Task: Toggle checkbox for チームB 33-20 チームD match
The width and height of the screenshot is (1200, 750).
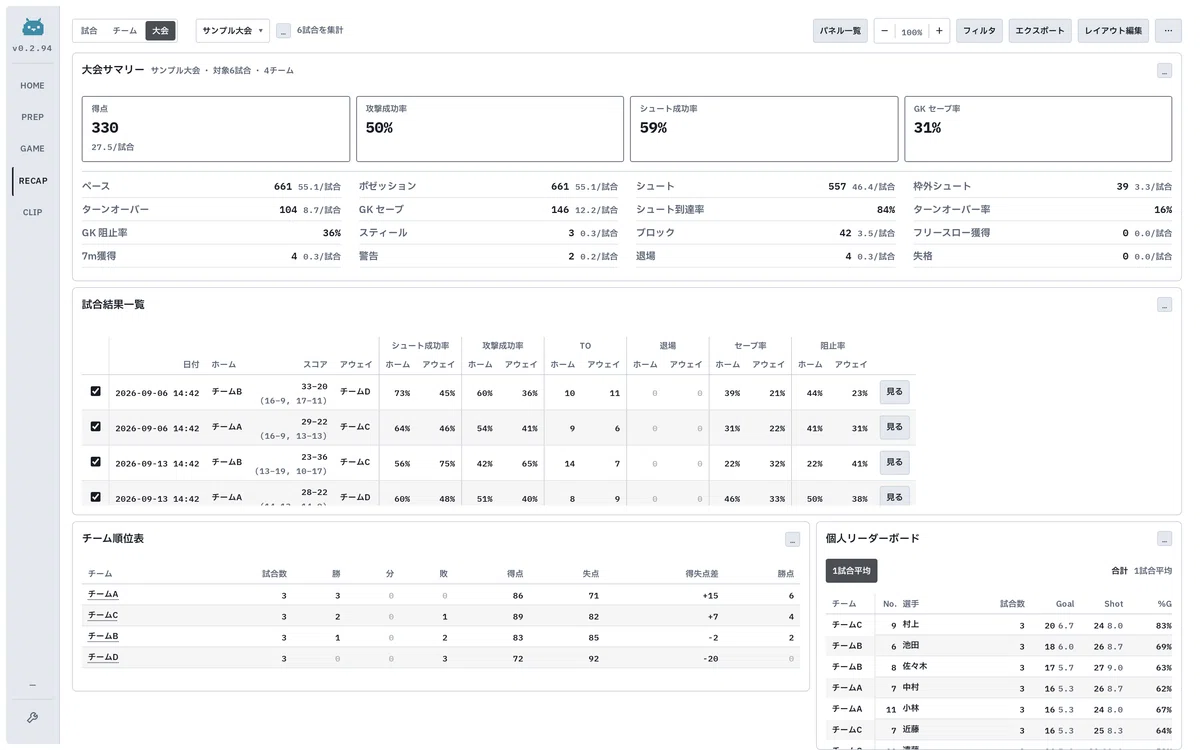Action: (x=95, y=391)
